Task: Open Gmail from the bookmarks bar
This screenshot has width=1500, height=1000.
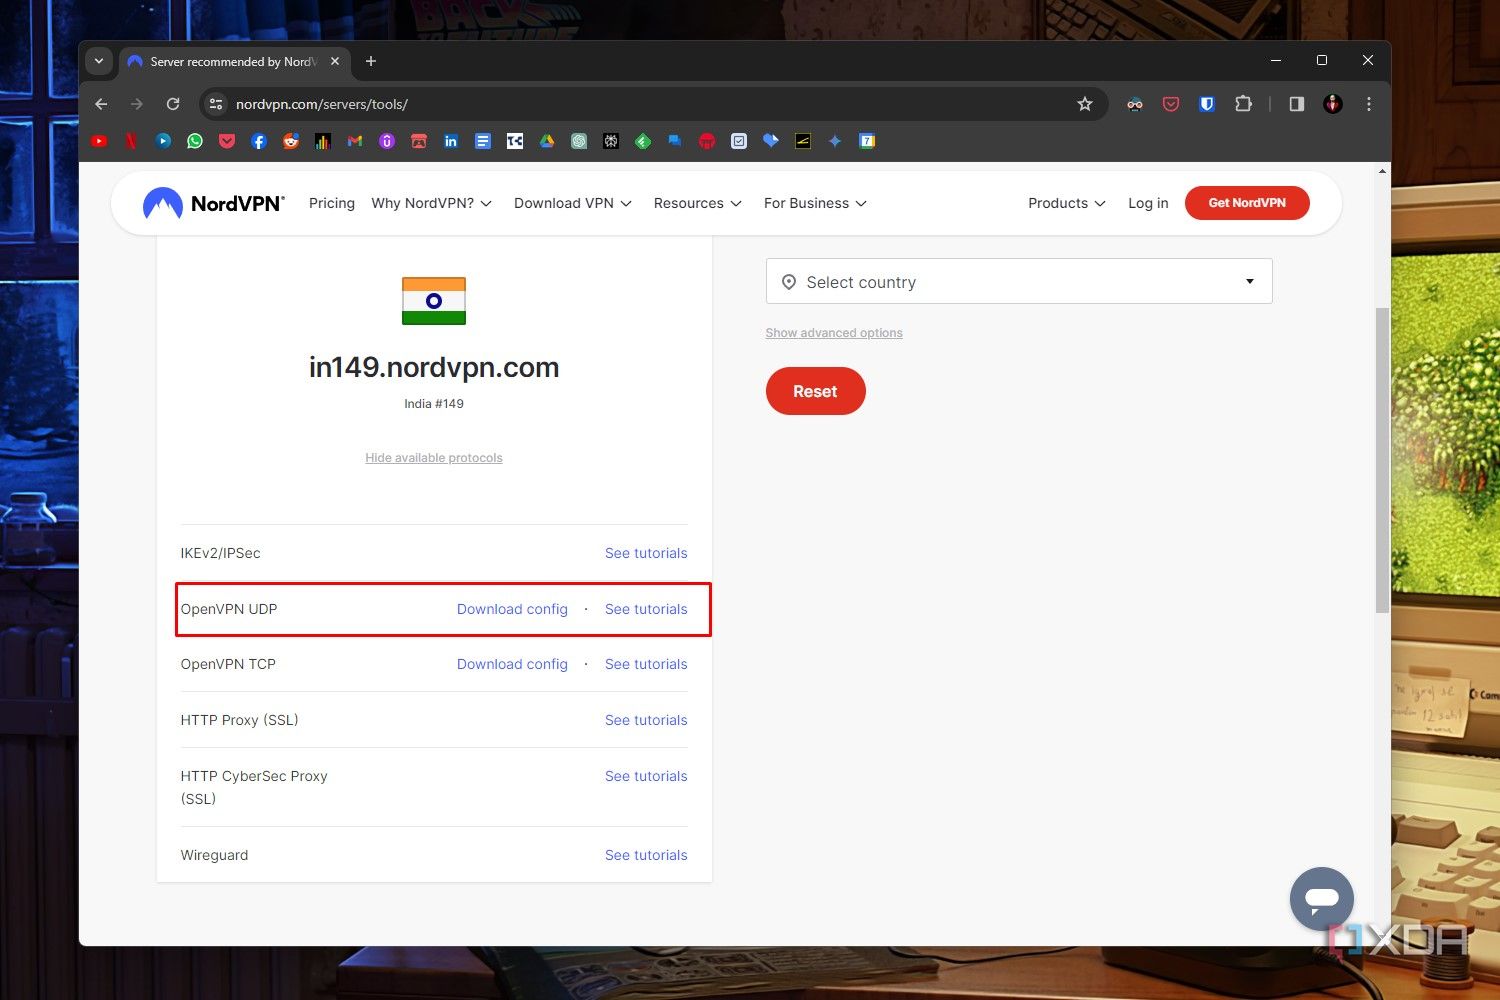Action: (355, 141)
